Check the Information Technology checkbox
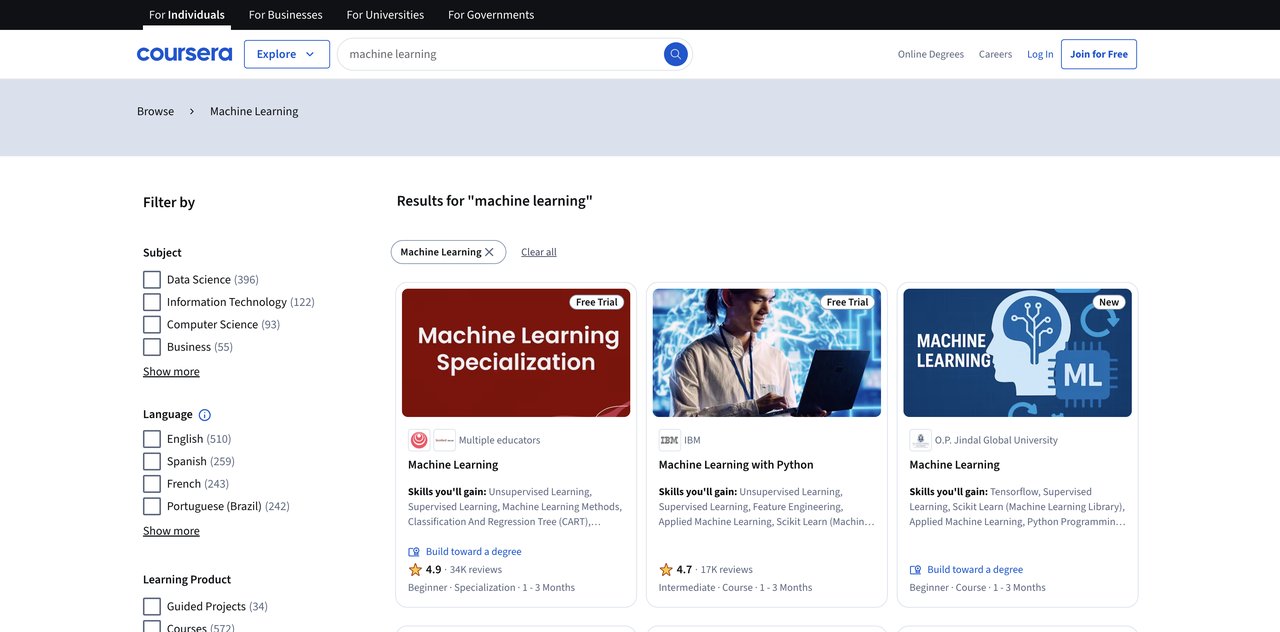Viewport: 1280px width, 632px height. point(152,302)
